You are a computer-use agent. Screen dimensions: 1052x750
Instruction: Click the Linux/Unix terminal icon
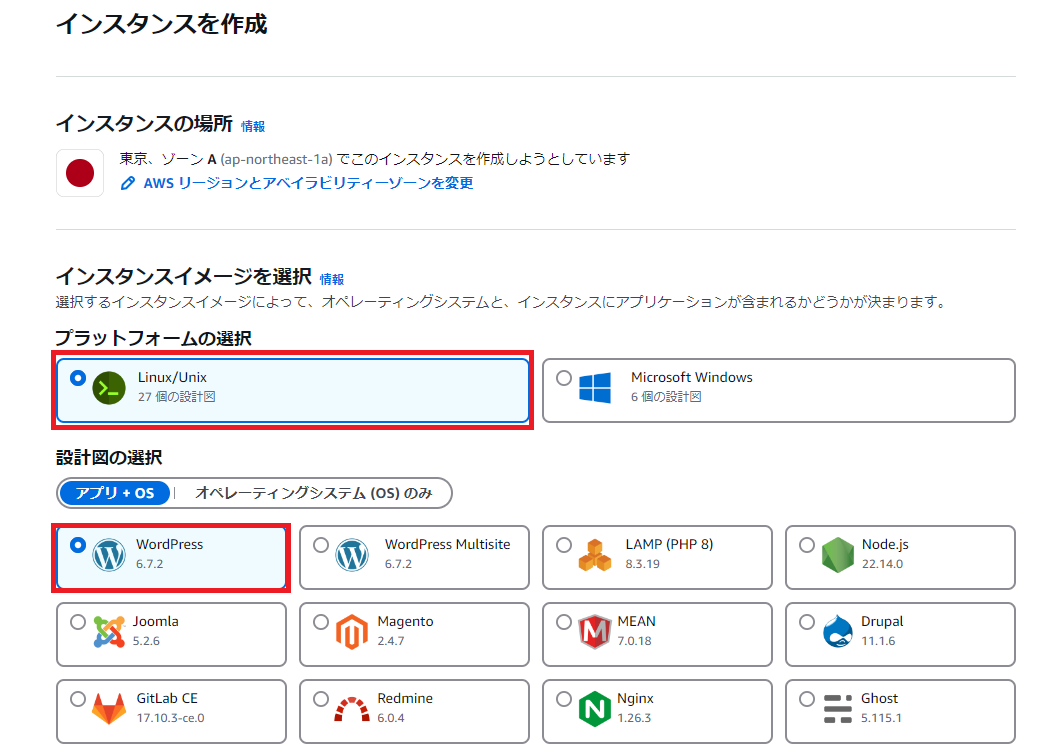pos(109,388)
